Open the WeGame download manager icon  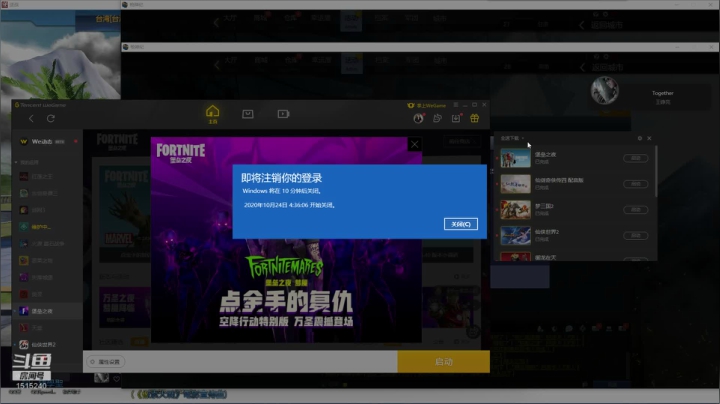[456, 118]
